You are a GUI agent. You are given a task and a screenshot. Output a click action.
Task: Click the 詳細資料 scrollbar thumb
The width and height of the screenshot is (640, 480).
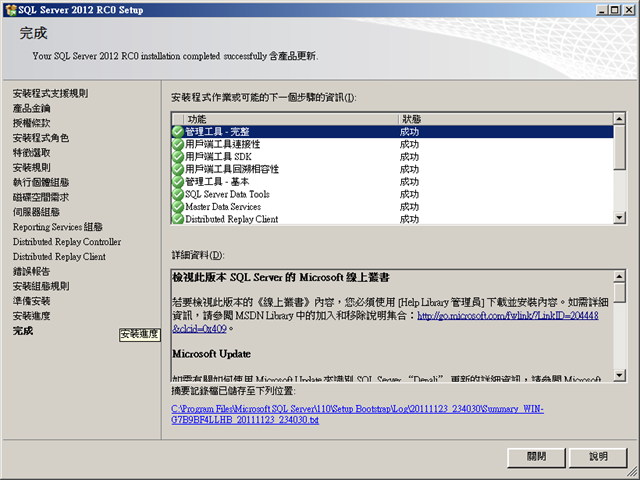[619, 292]
